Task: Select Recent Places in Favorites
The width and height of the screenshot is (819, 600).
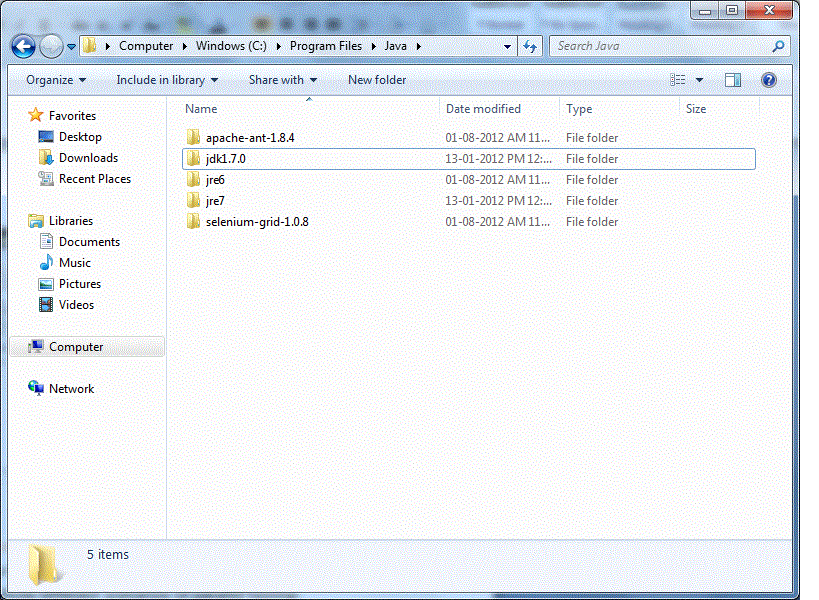Action: click(45, 178)
